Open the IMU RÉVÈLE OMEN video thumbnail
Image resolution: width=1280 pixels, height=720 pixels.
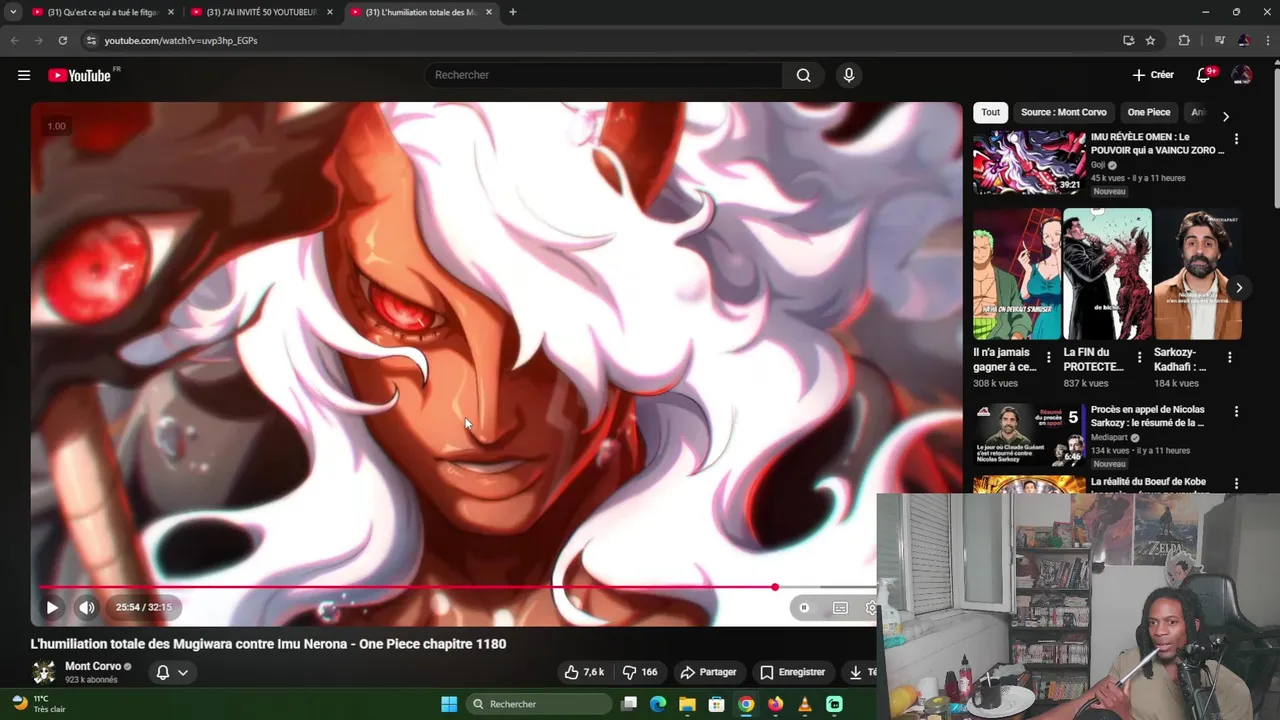pyautogui.click(x=1029, y=163)
